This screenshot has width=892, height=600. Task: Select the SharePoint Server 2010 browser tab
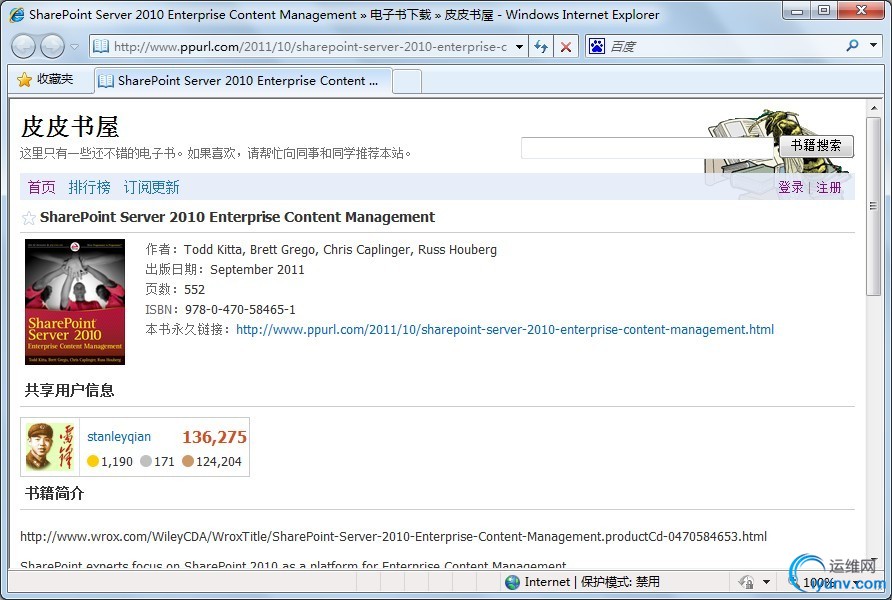coord(243,81)
